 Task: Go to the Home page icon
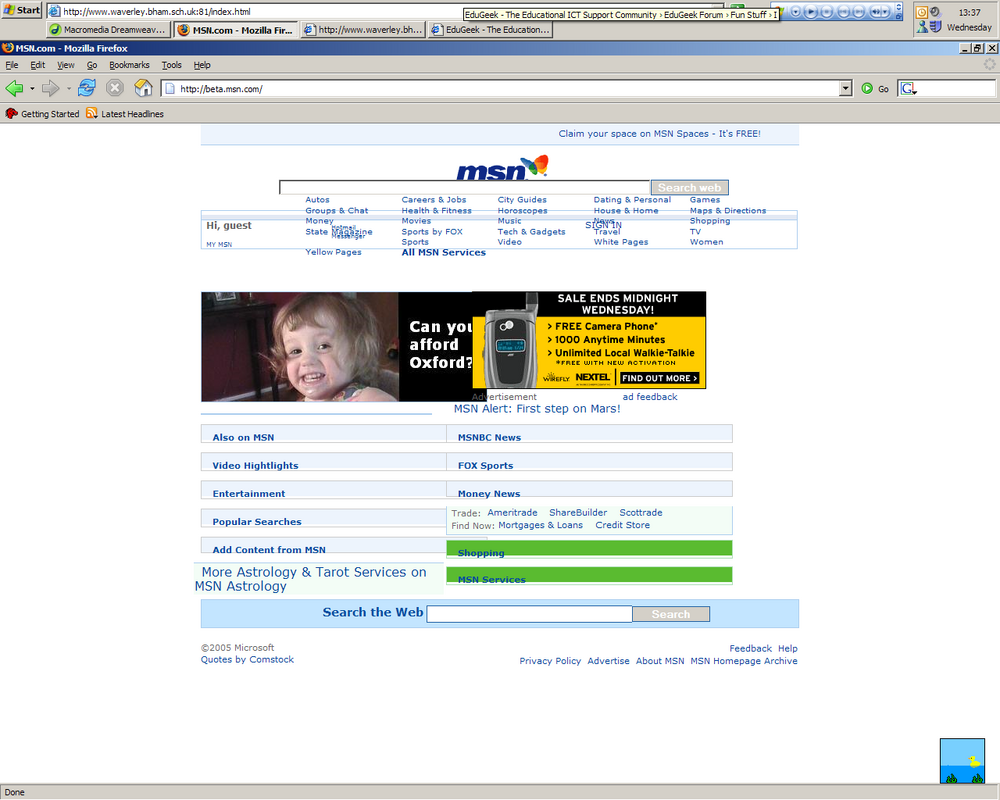point(143,88)
